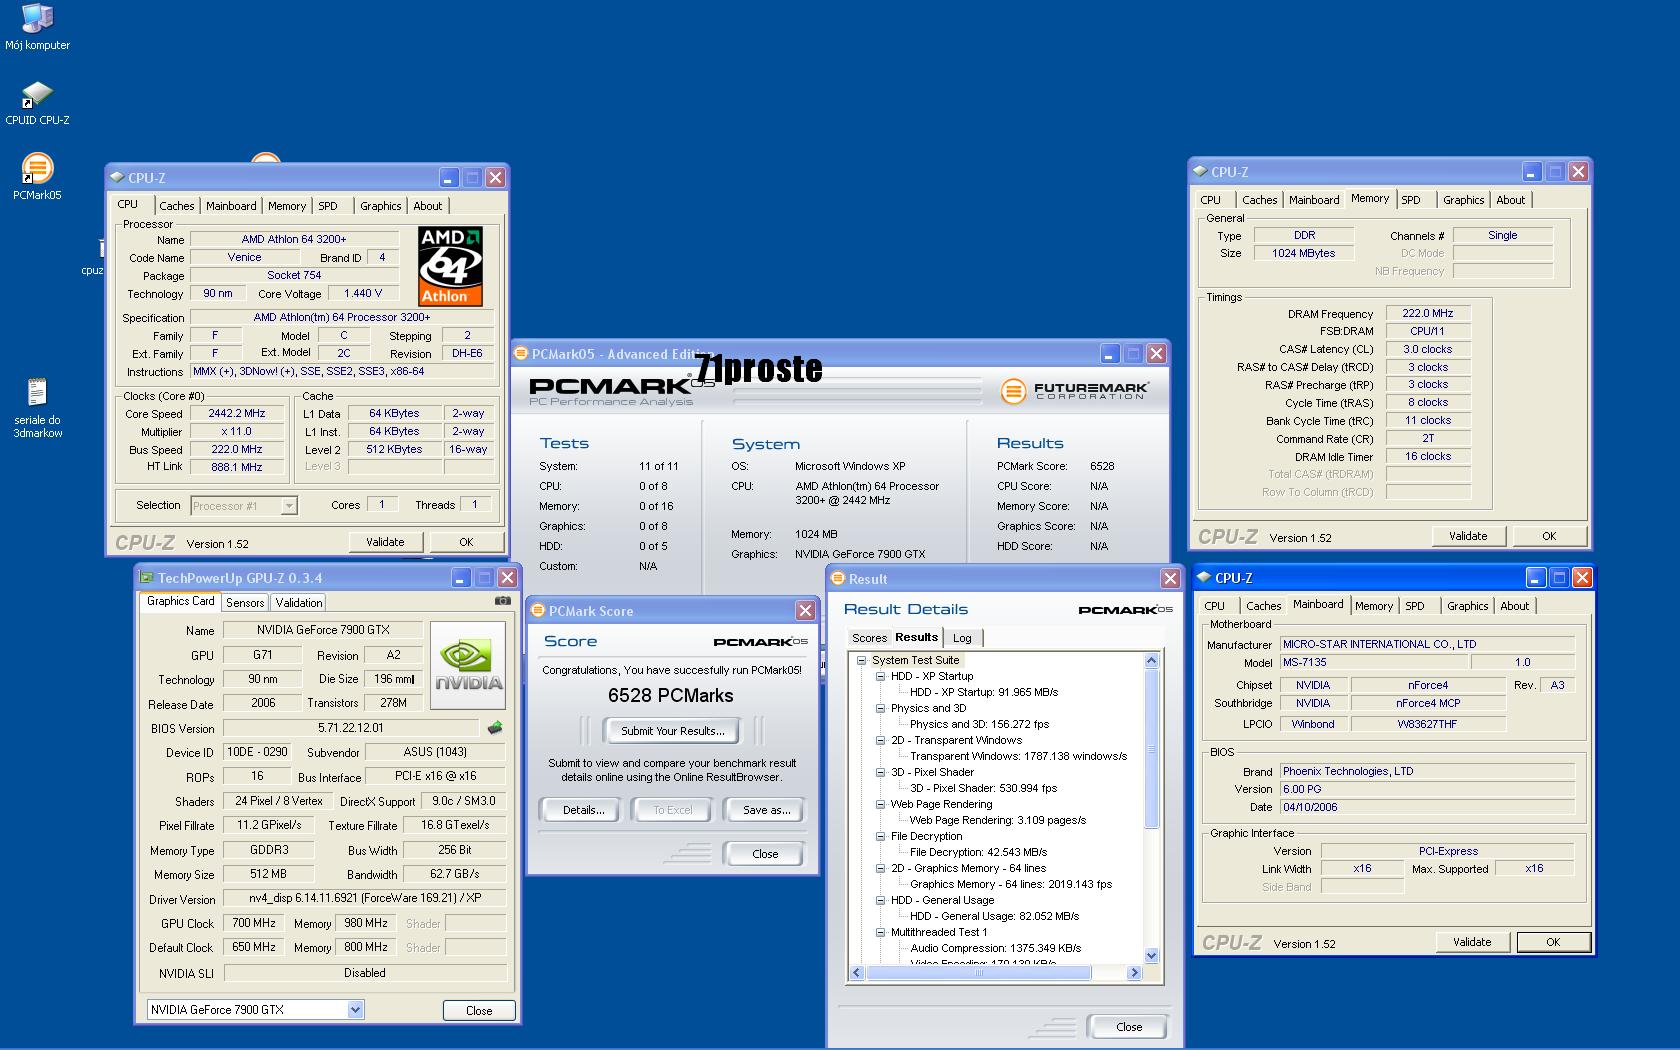
Task: Collapse the 2D - Transparent Windows node
Action: [880, 740]
